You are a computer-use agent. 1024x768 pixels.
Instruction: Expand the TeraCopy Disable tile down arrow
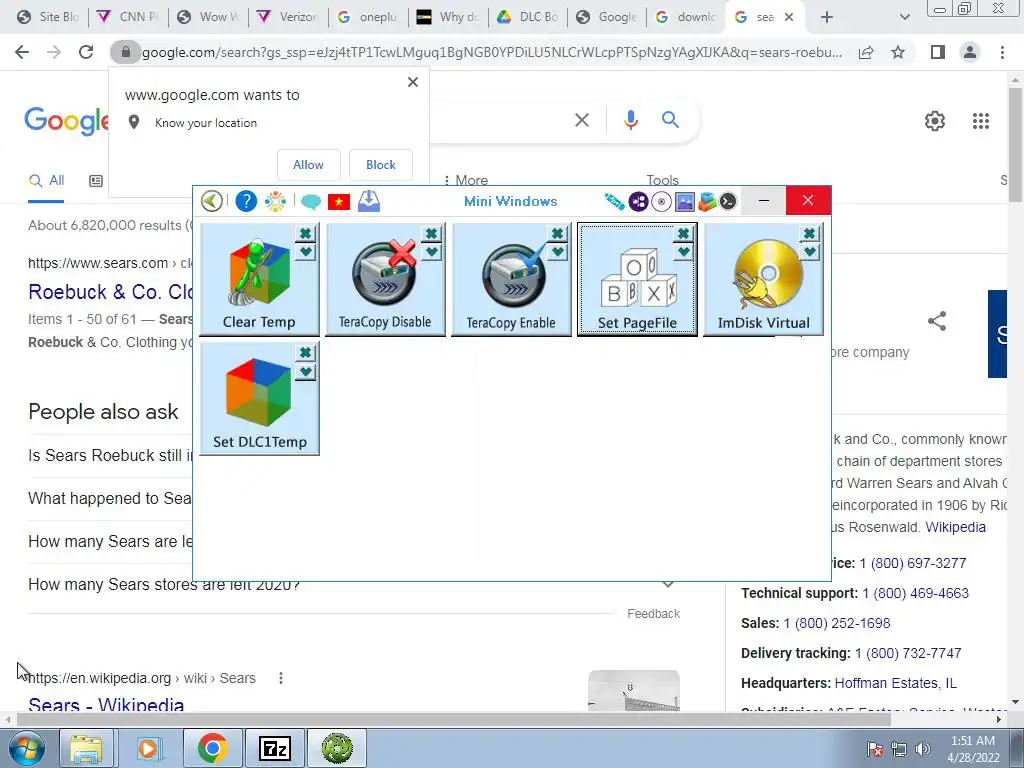pos(431,251)
